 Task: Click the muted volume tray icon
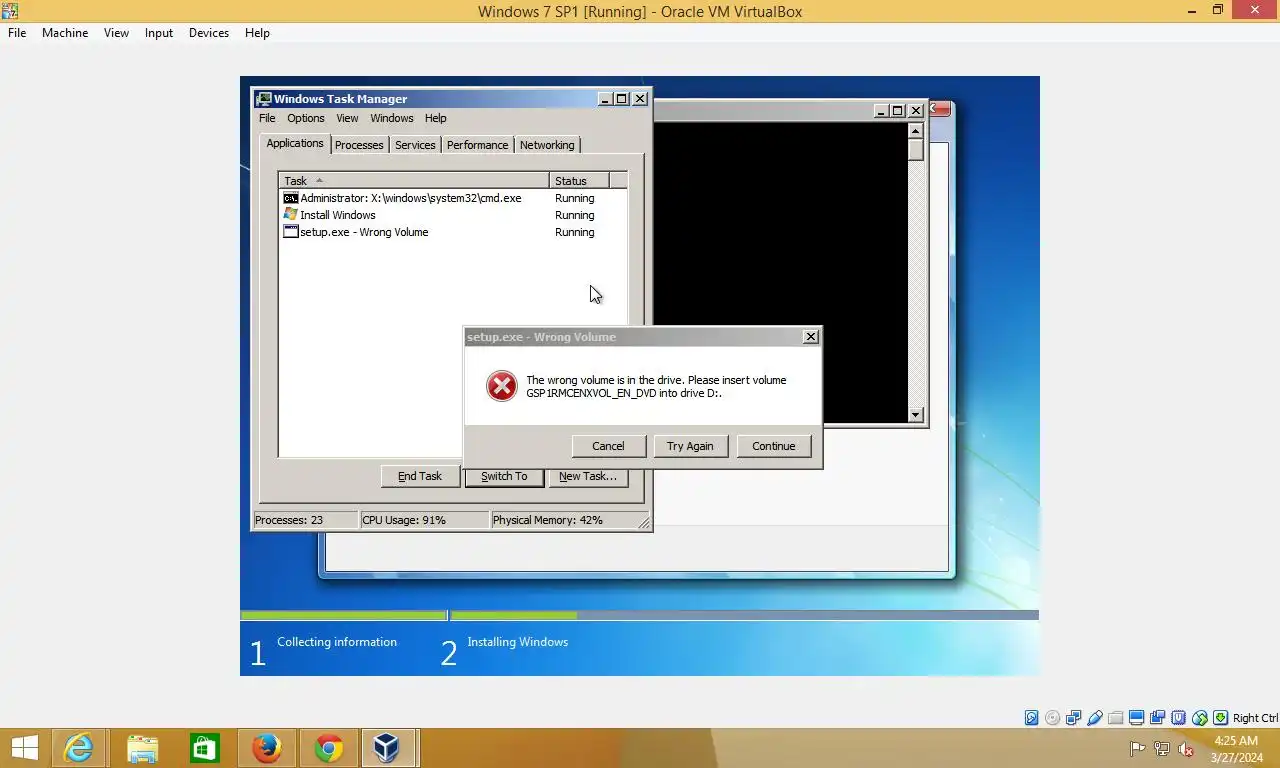click(1186, 748)
